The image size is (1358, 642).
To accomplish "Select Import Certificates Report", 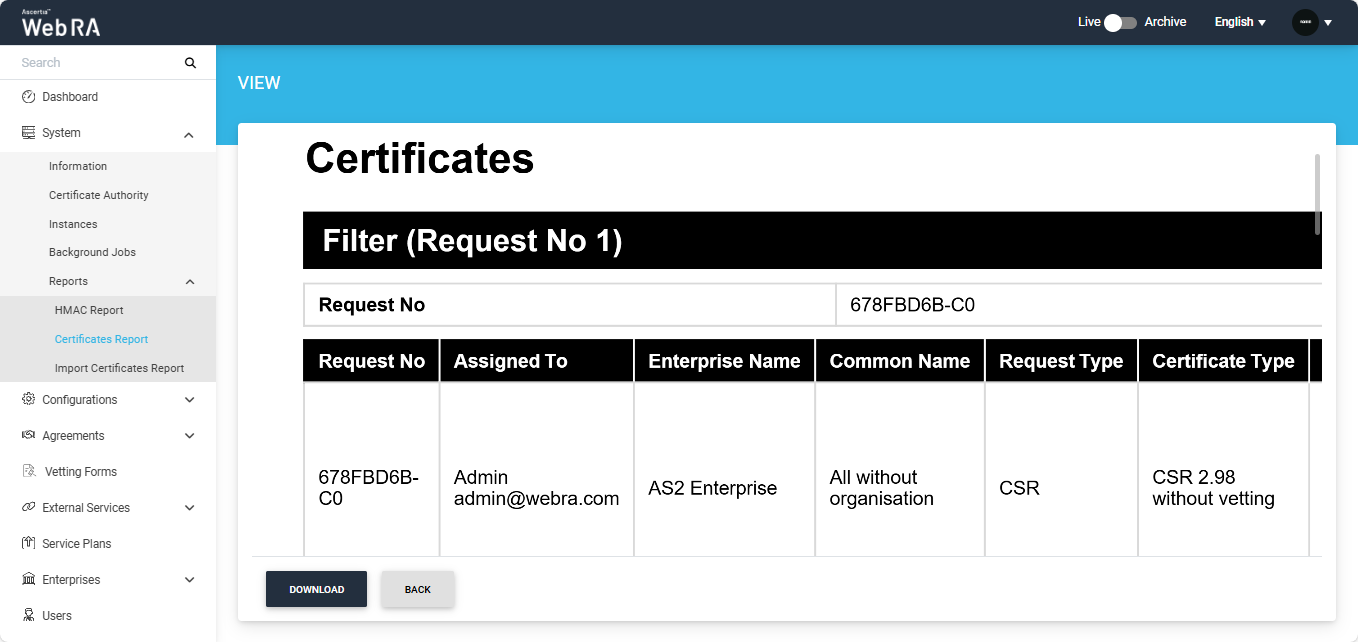I will point(119,368).
